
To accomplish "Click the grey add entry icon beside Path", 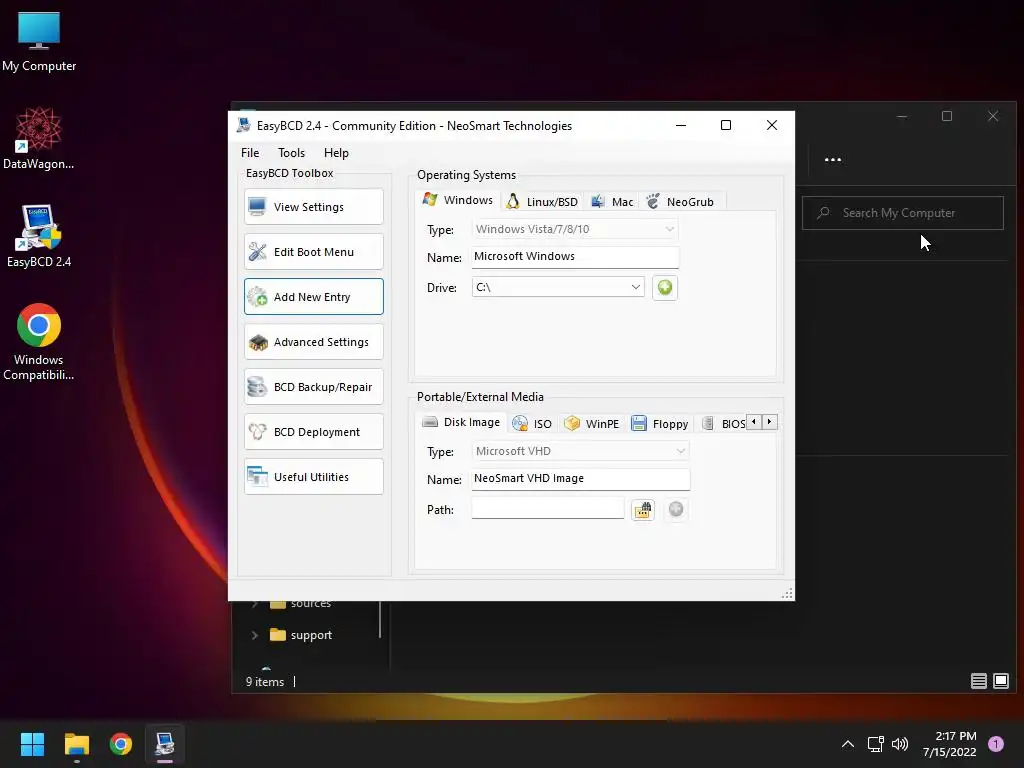I will [676, 509].
